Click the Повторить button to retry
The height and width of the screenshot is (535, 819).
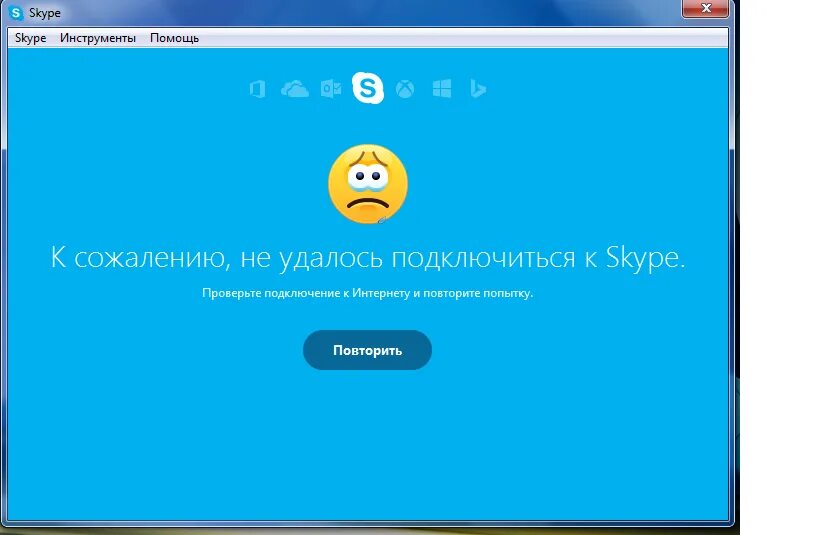pos(367,350)
